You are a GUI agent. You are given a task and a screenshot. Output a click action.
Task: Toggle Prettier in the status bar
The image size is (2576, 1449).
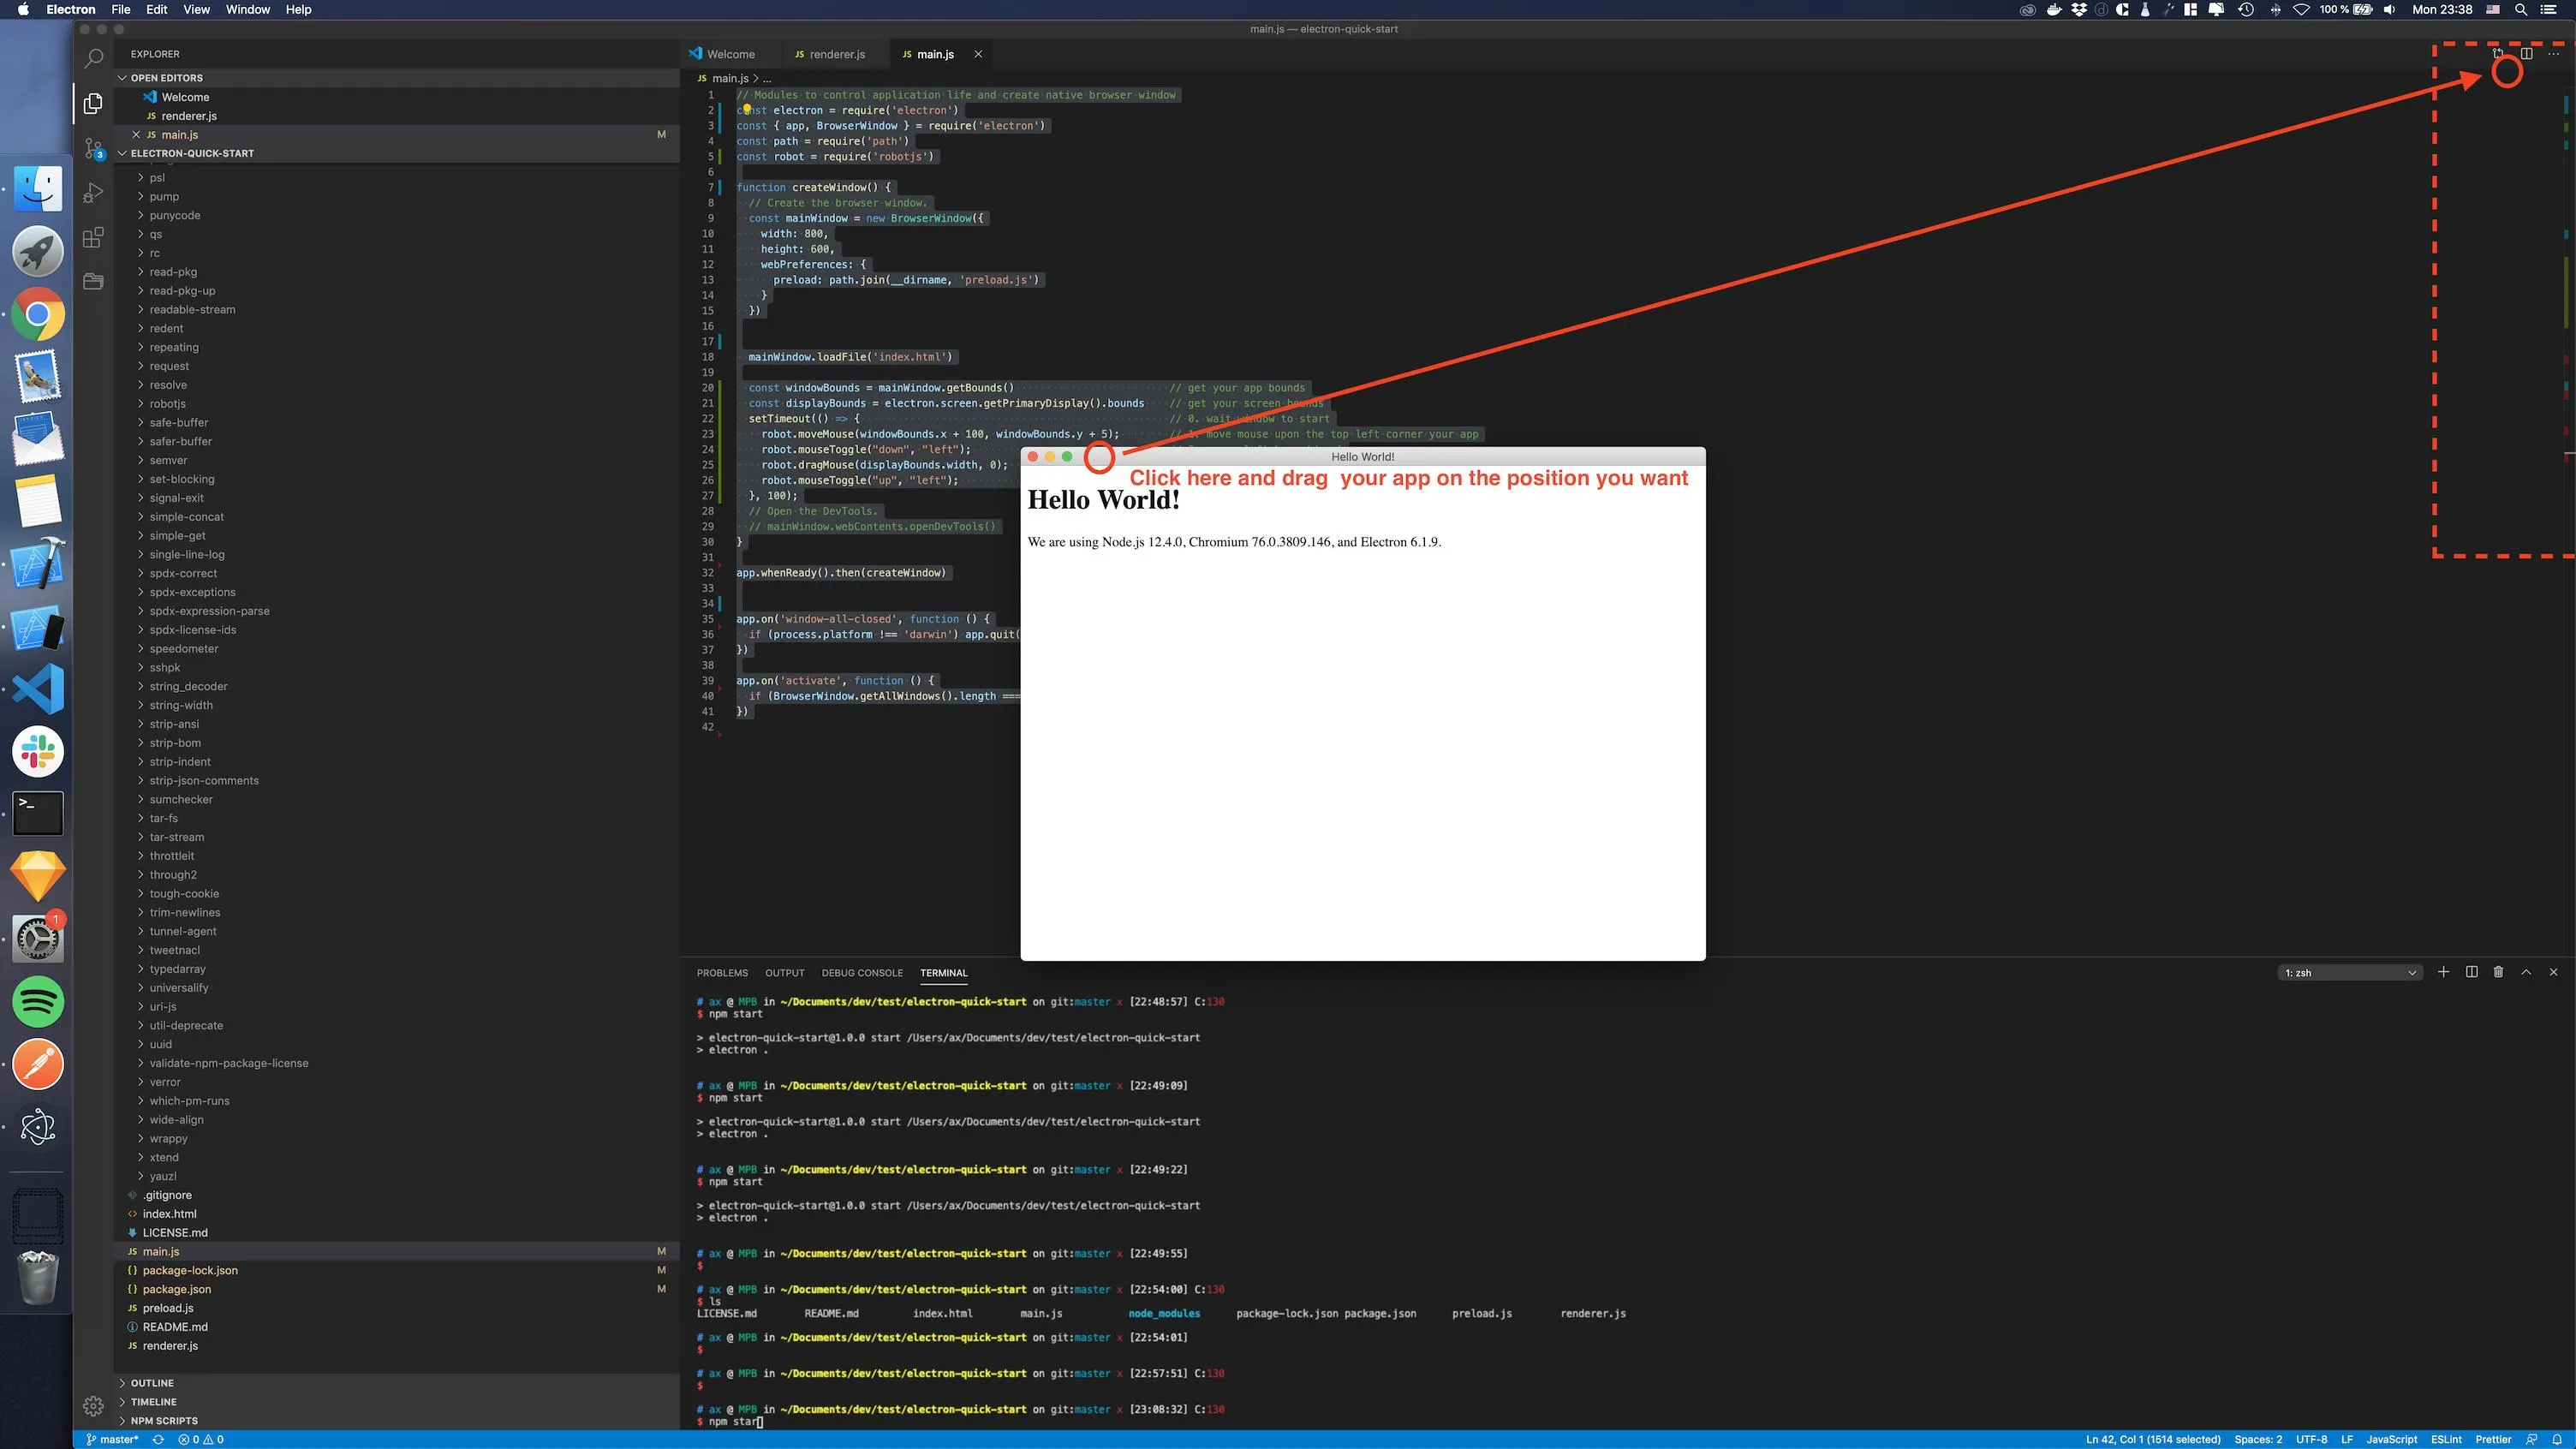click(x=2493, y=1440)
